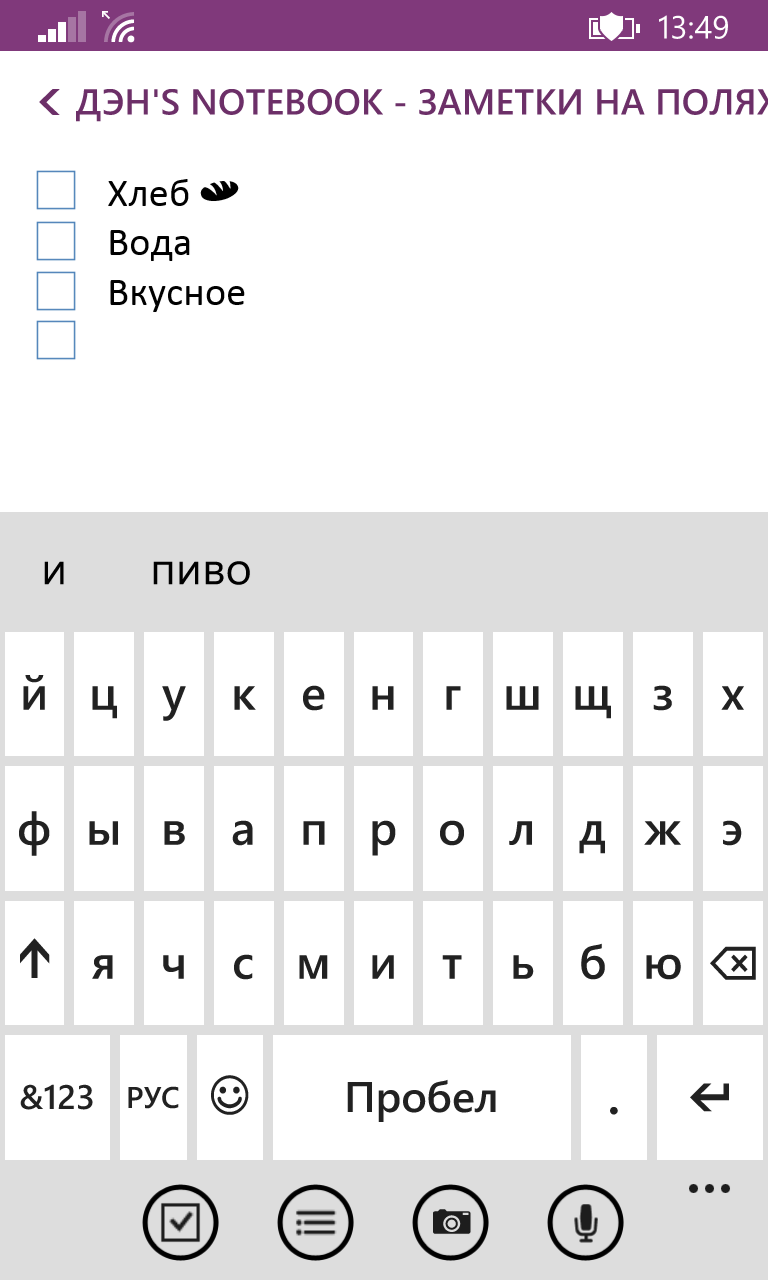Image resolution: width=768 pixels, height=1280 pixels.
Task: Tap the п key
Action: click(313, 829)
